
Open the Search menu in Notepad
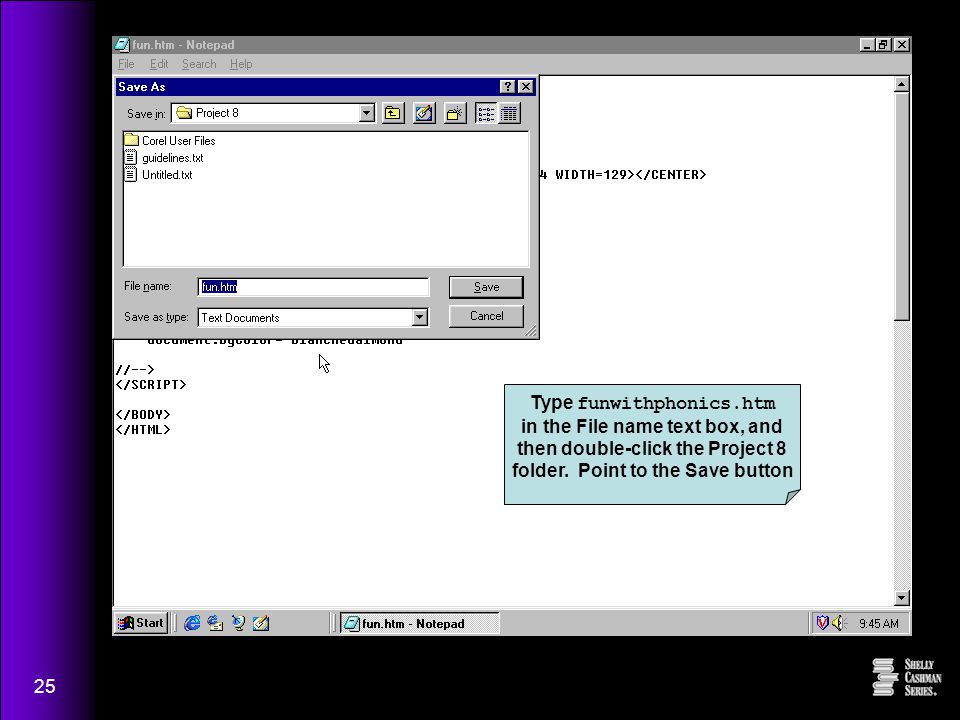coord(199,64)
